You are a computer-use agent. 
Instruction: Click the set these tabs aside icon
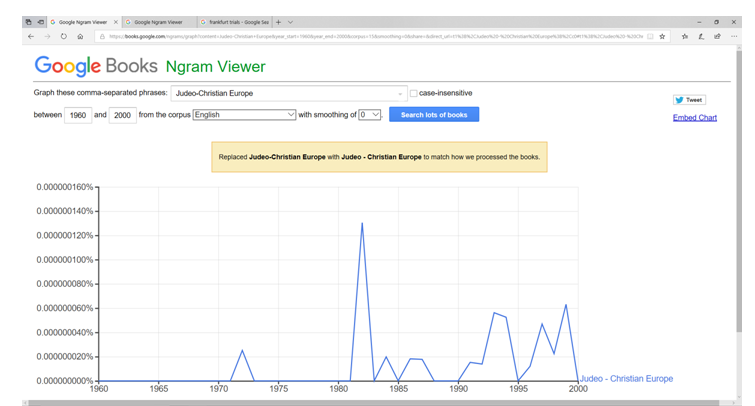coord(41,22)
